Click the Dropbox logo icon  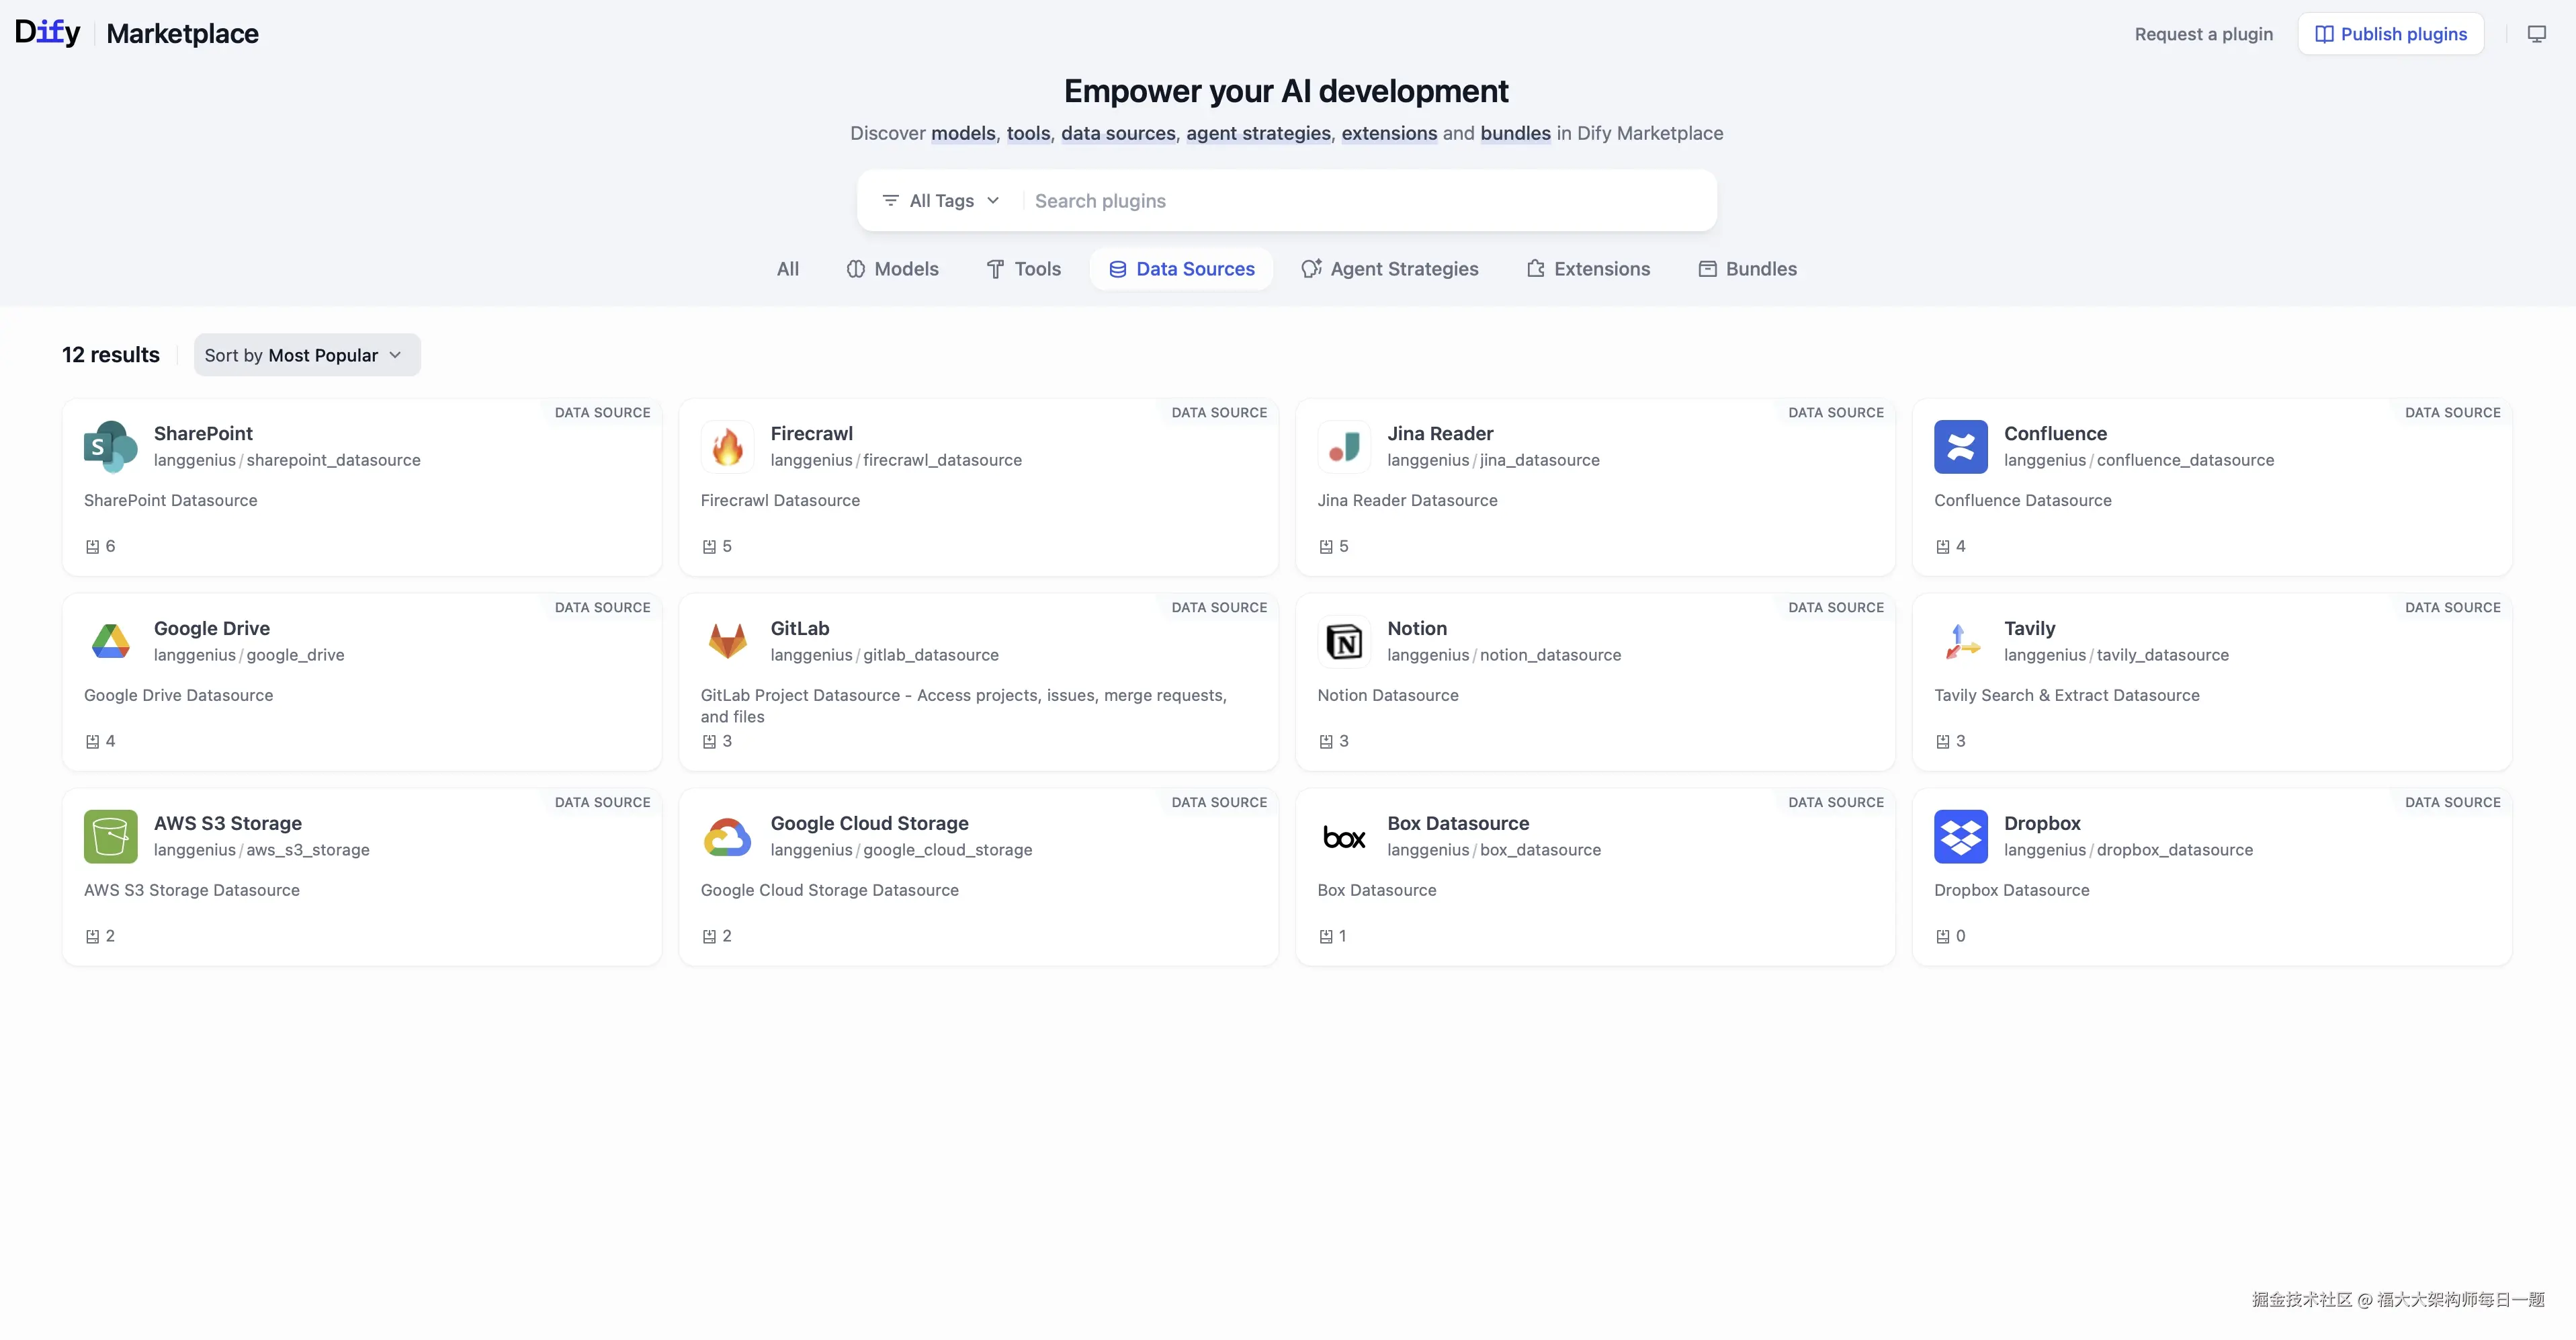tap(1960, 836)
